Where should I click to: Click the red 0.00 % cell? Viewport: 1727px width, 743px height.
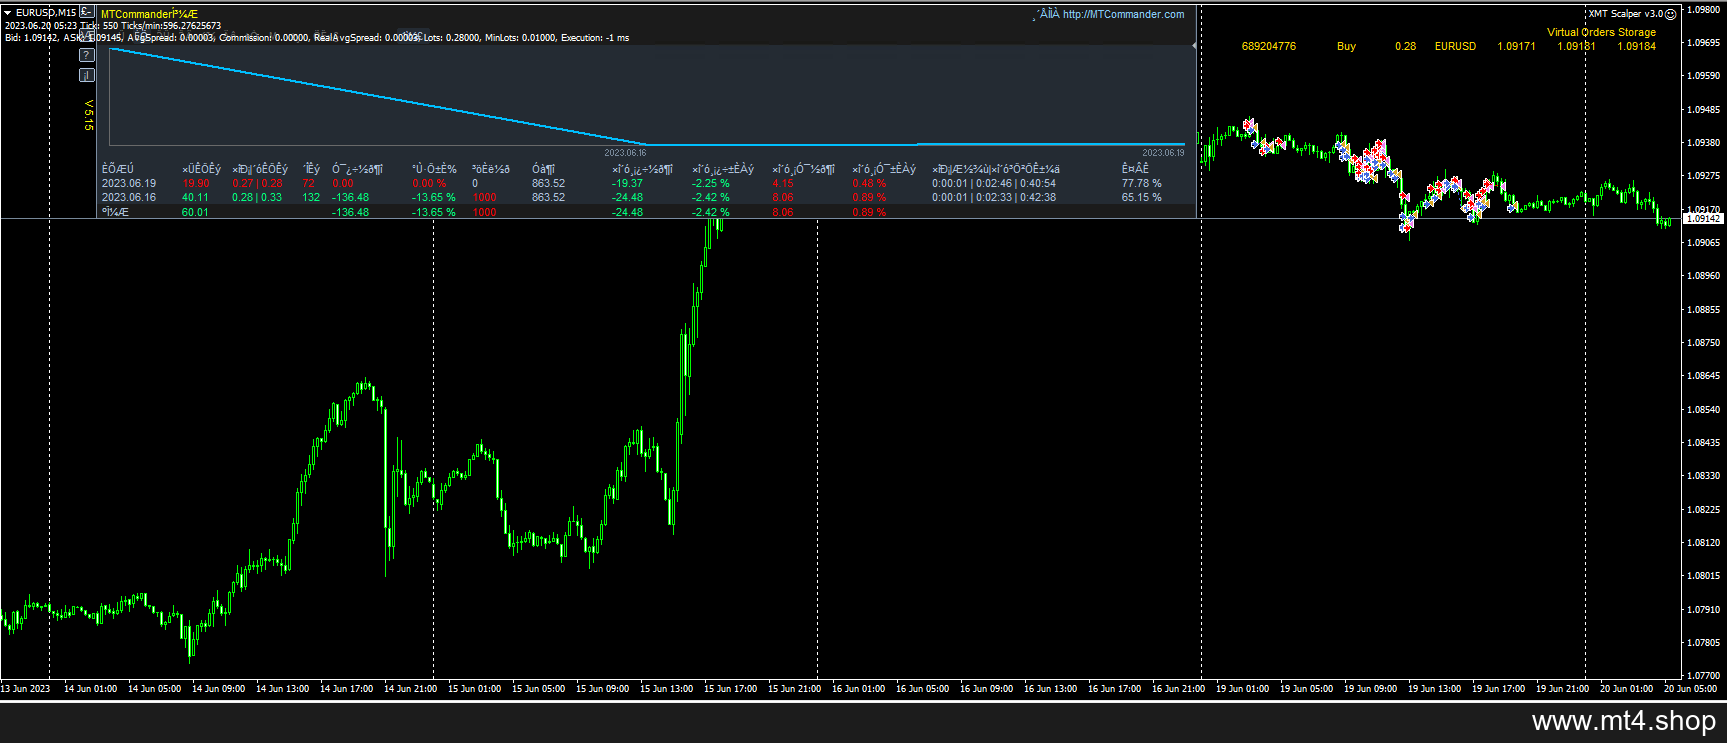(x=429, y=183)
